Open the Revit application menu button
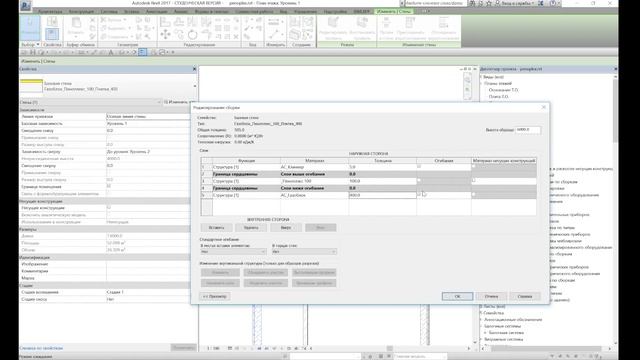The height and width of the screenshot is (360, 640). click(x=26, y=5)
